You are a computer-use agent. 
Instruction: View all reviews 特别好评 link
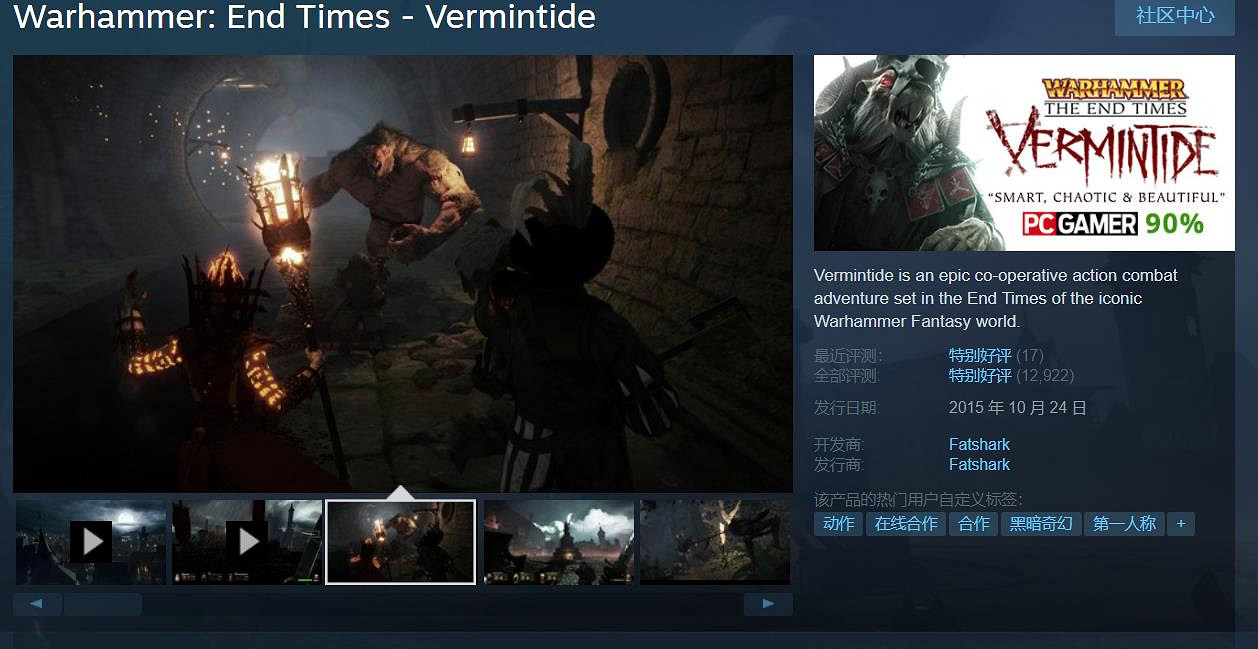[x=980, y=376]
